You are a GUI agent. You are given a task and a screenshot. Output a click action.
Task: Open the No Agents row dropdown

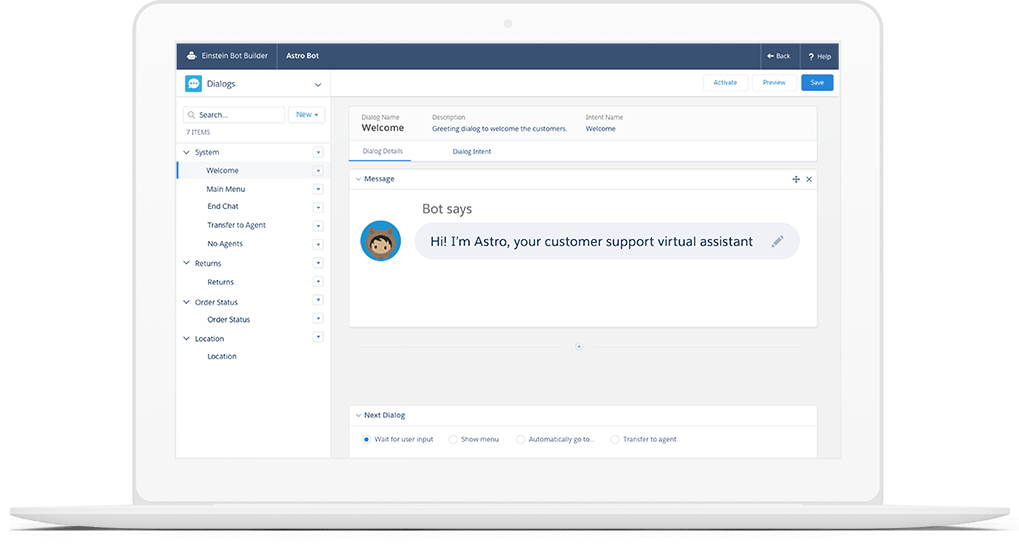(318, 244)
